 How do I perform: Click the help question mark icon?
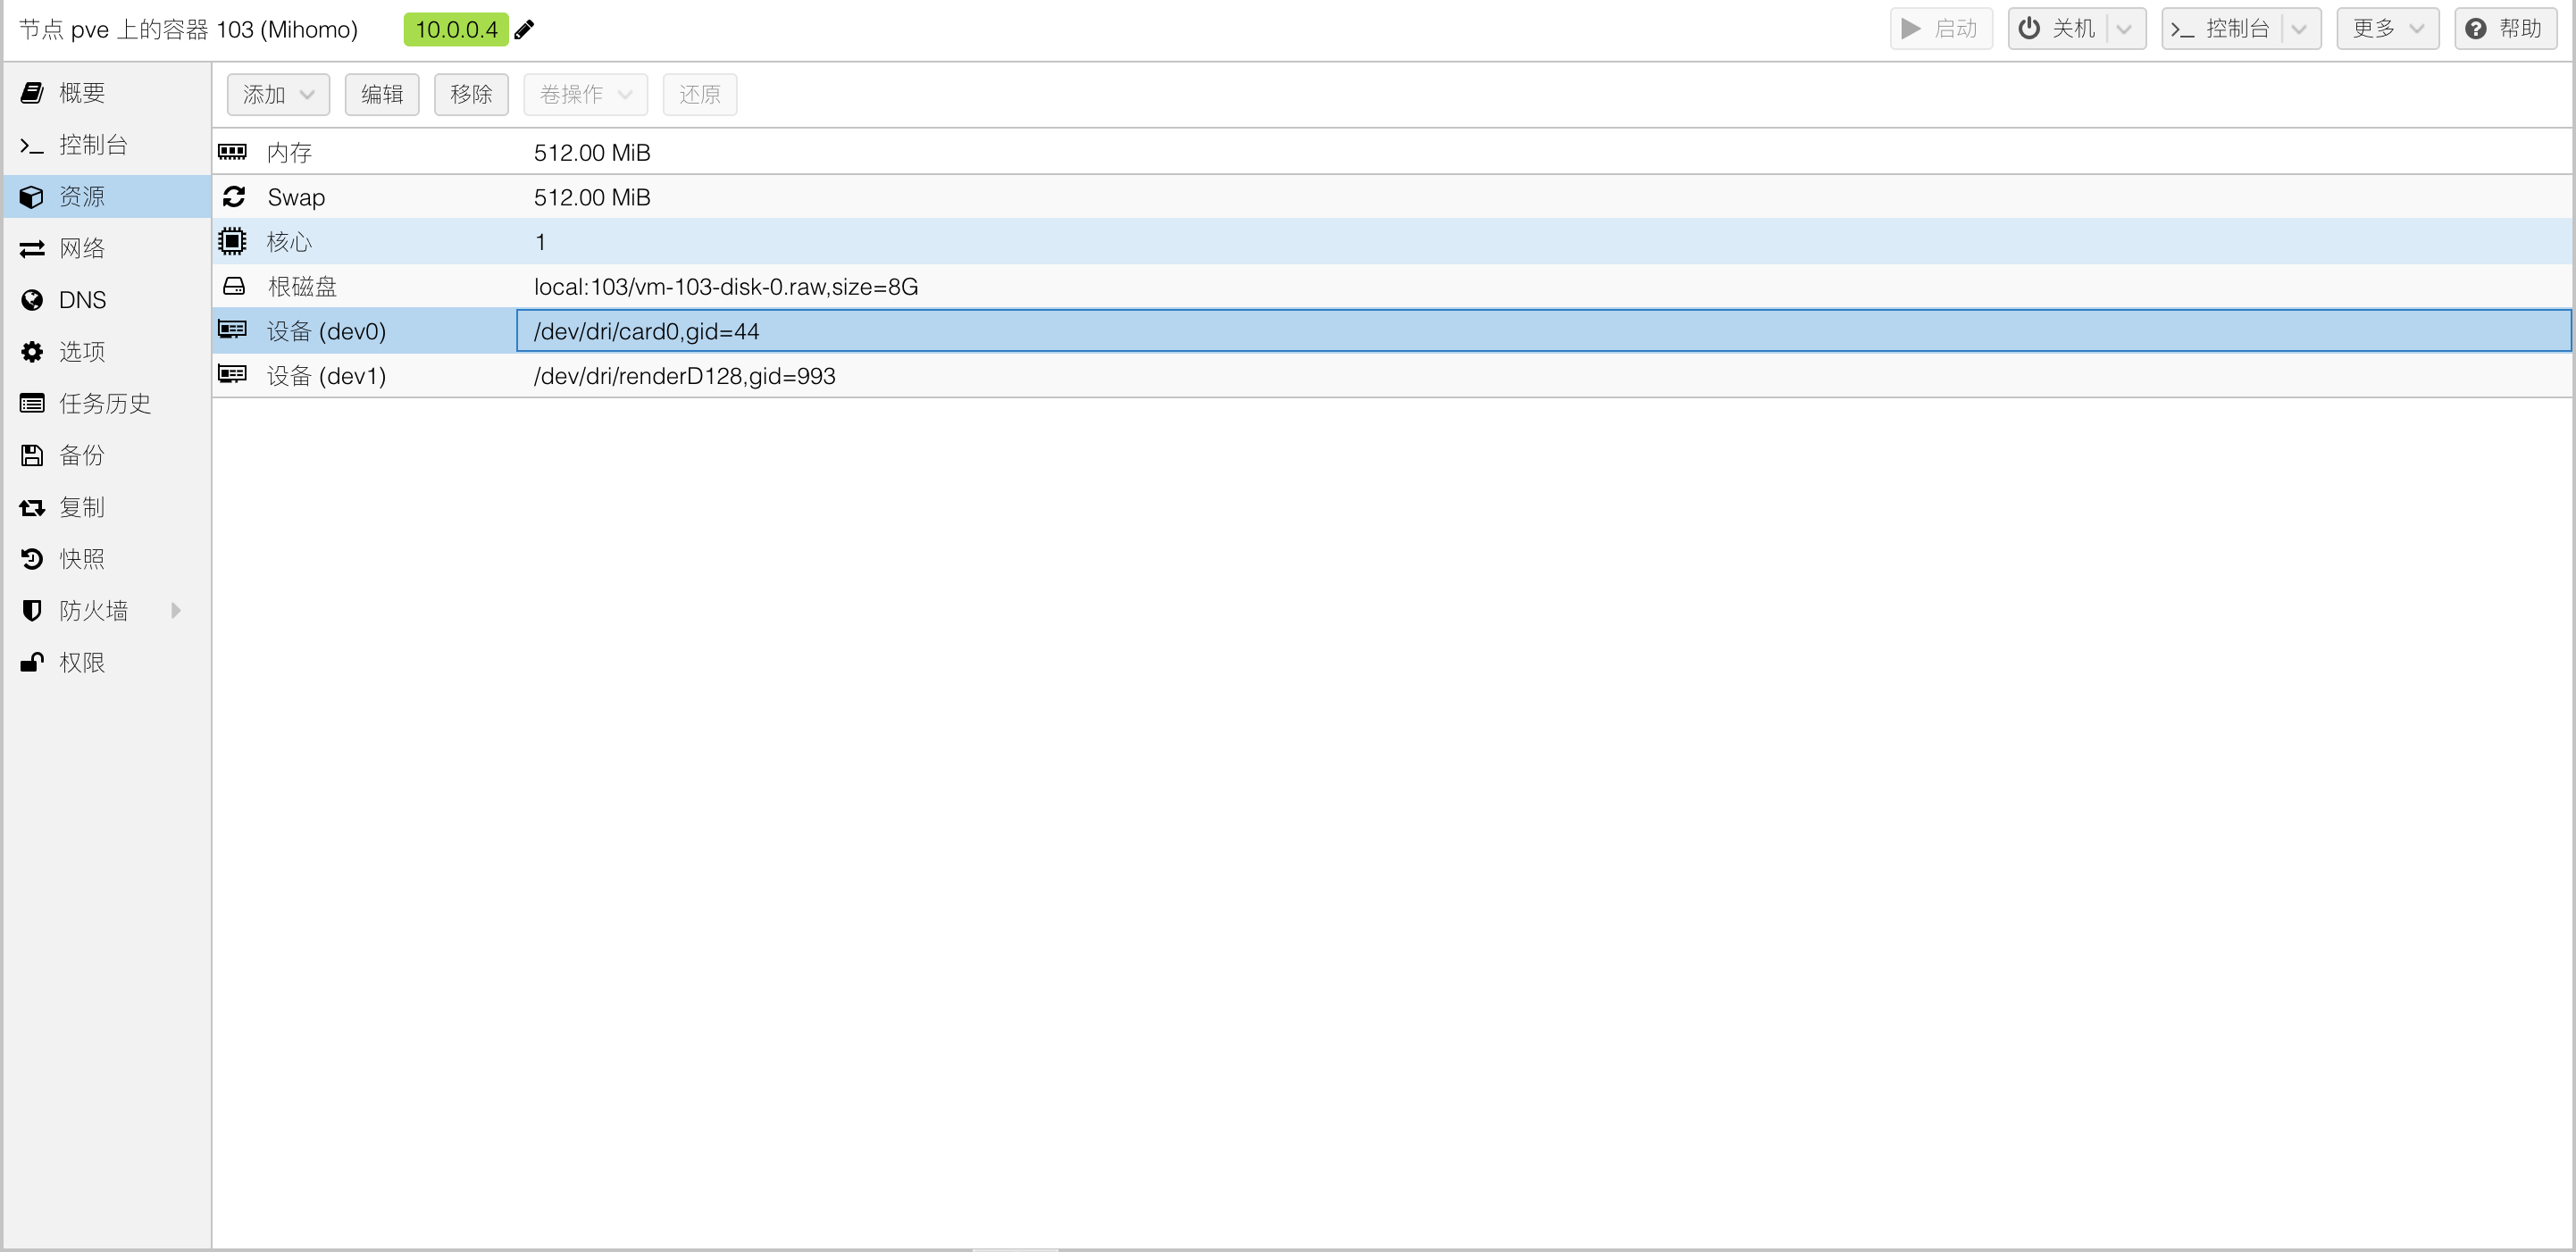click(2476, 29)
